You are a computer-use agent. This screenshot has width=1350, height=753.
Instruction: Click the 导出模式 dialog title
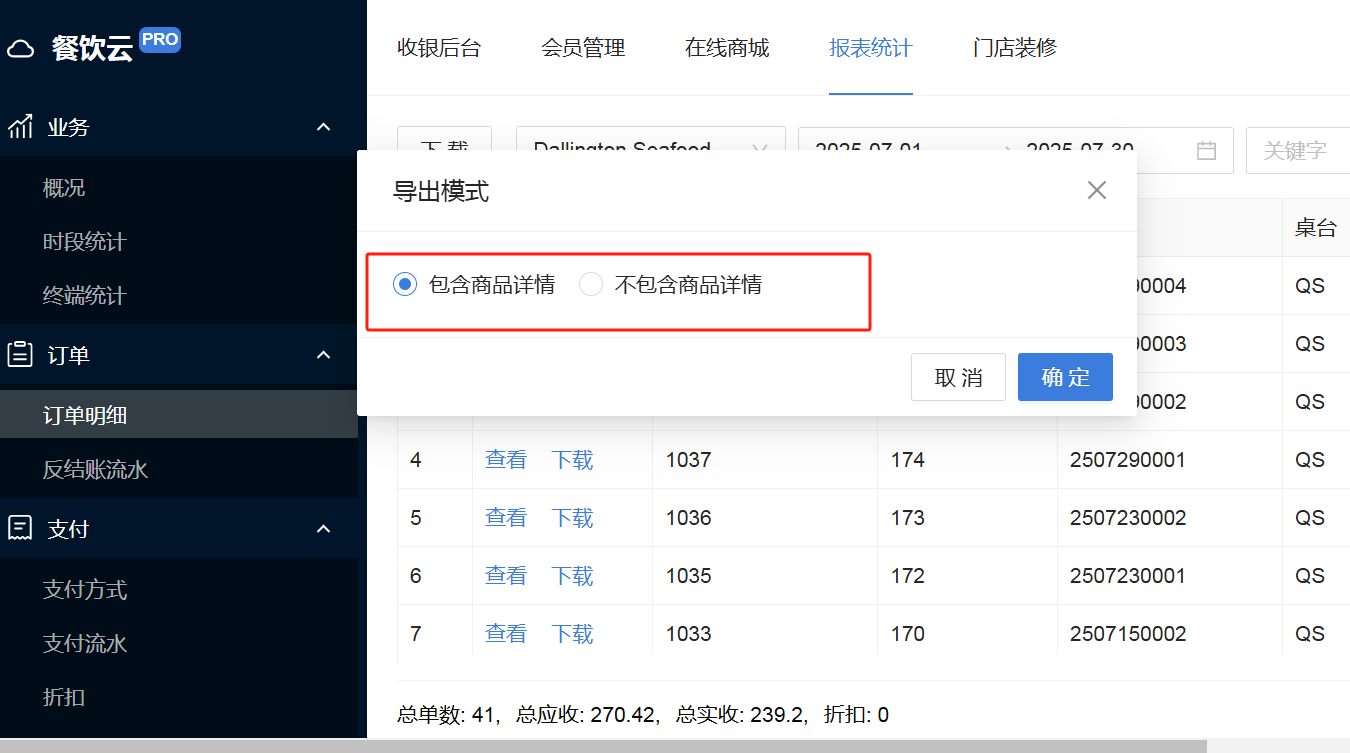coord(441,191)
